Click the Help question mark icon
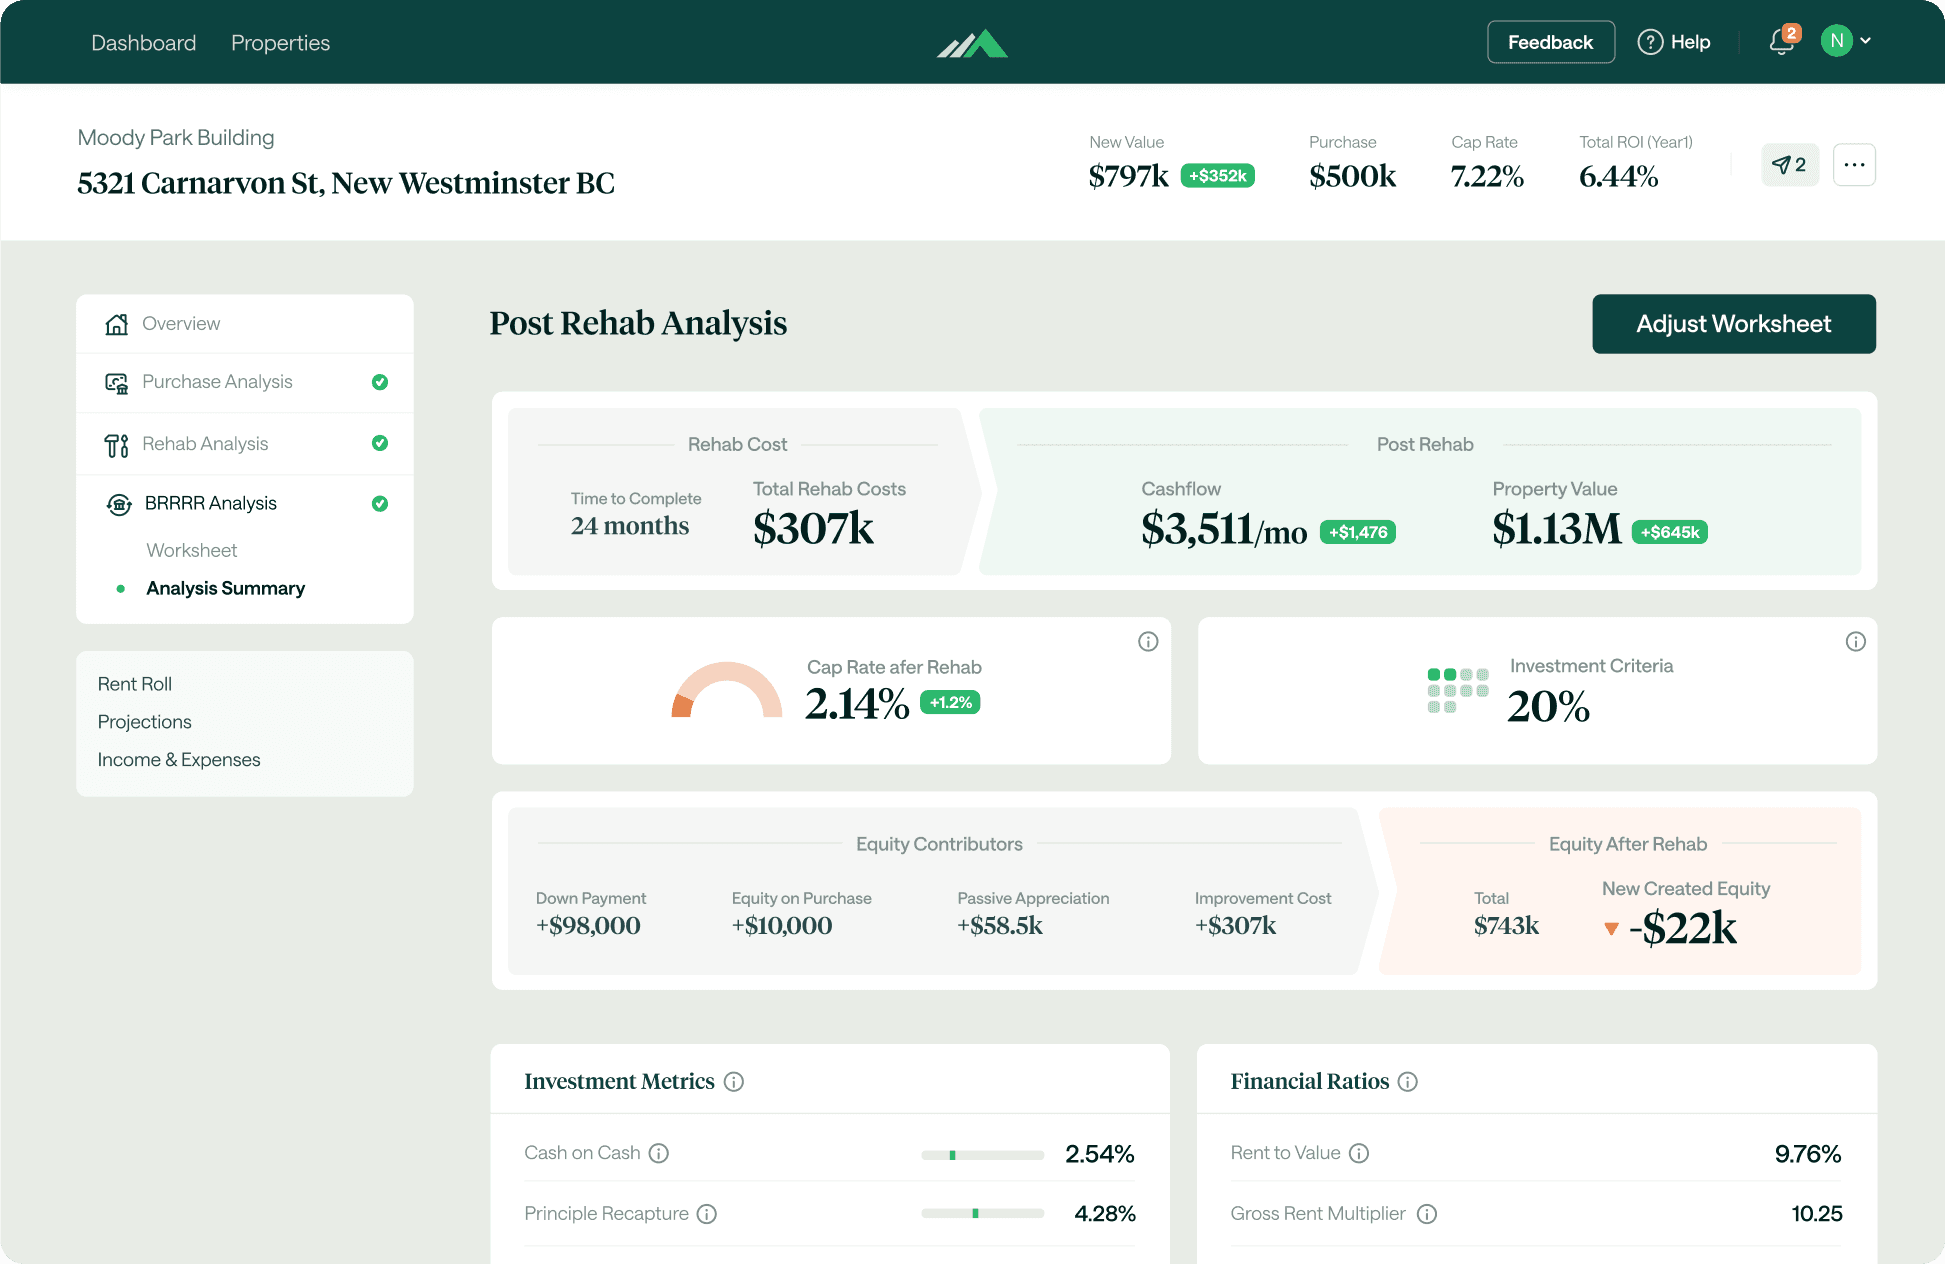The width and height of the screenshot is (1945, 1264). tap(1650, 42)
